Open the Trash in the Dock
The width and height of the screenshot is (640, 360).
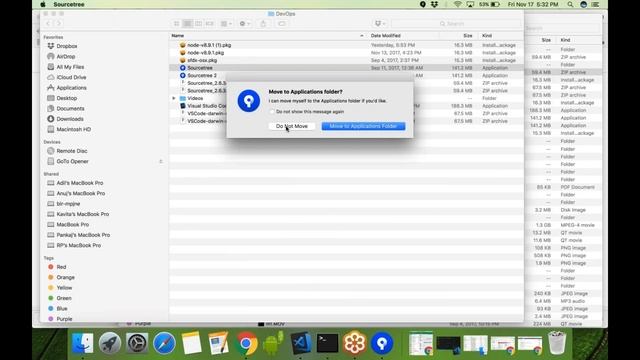point(557,343)
